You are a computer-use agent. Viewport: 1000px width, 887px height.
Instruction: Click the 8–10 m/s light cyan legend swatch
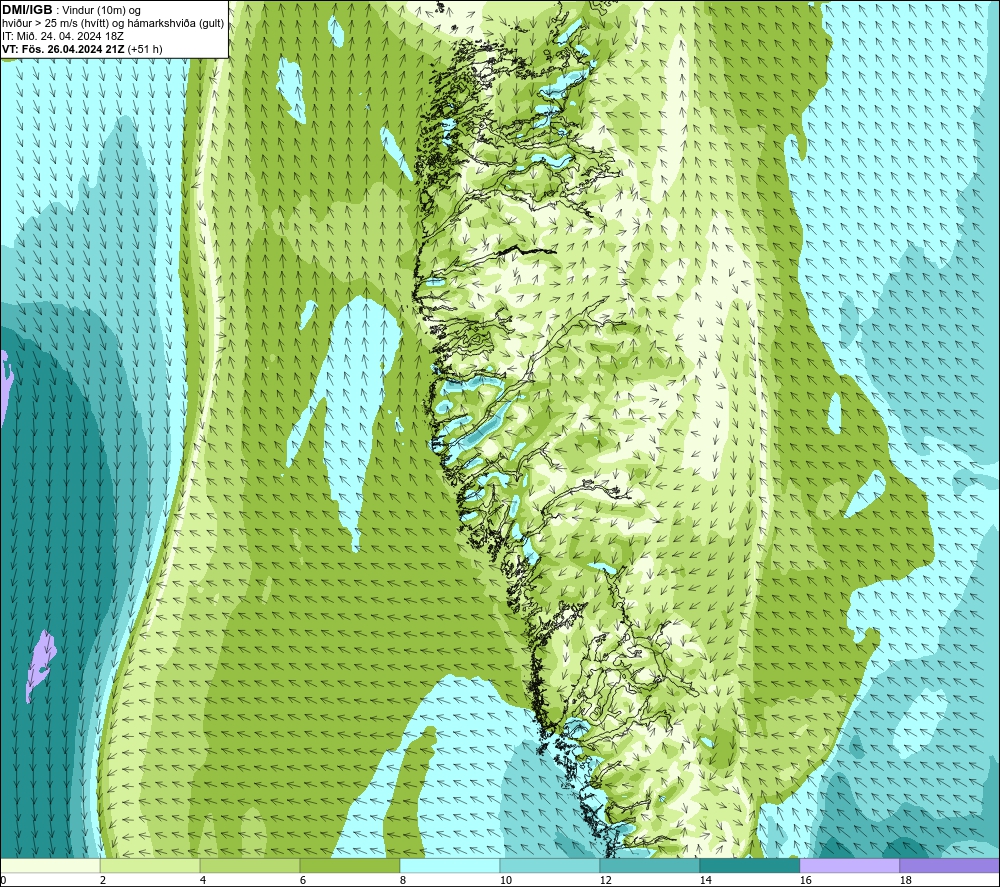pyautogui.click(x=450, y=865)
